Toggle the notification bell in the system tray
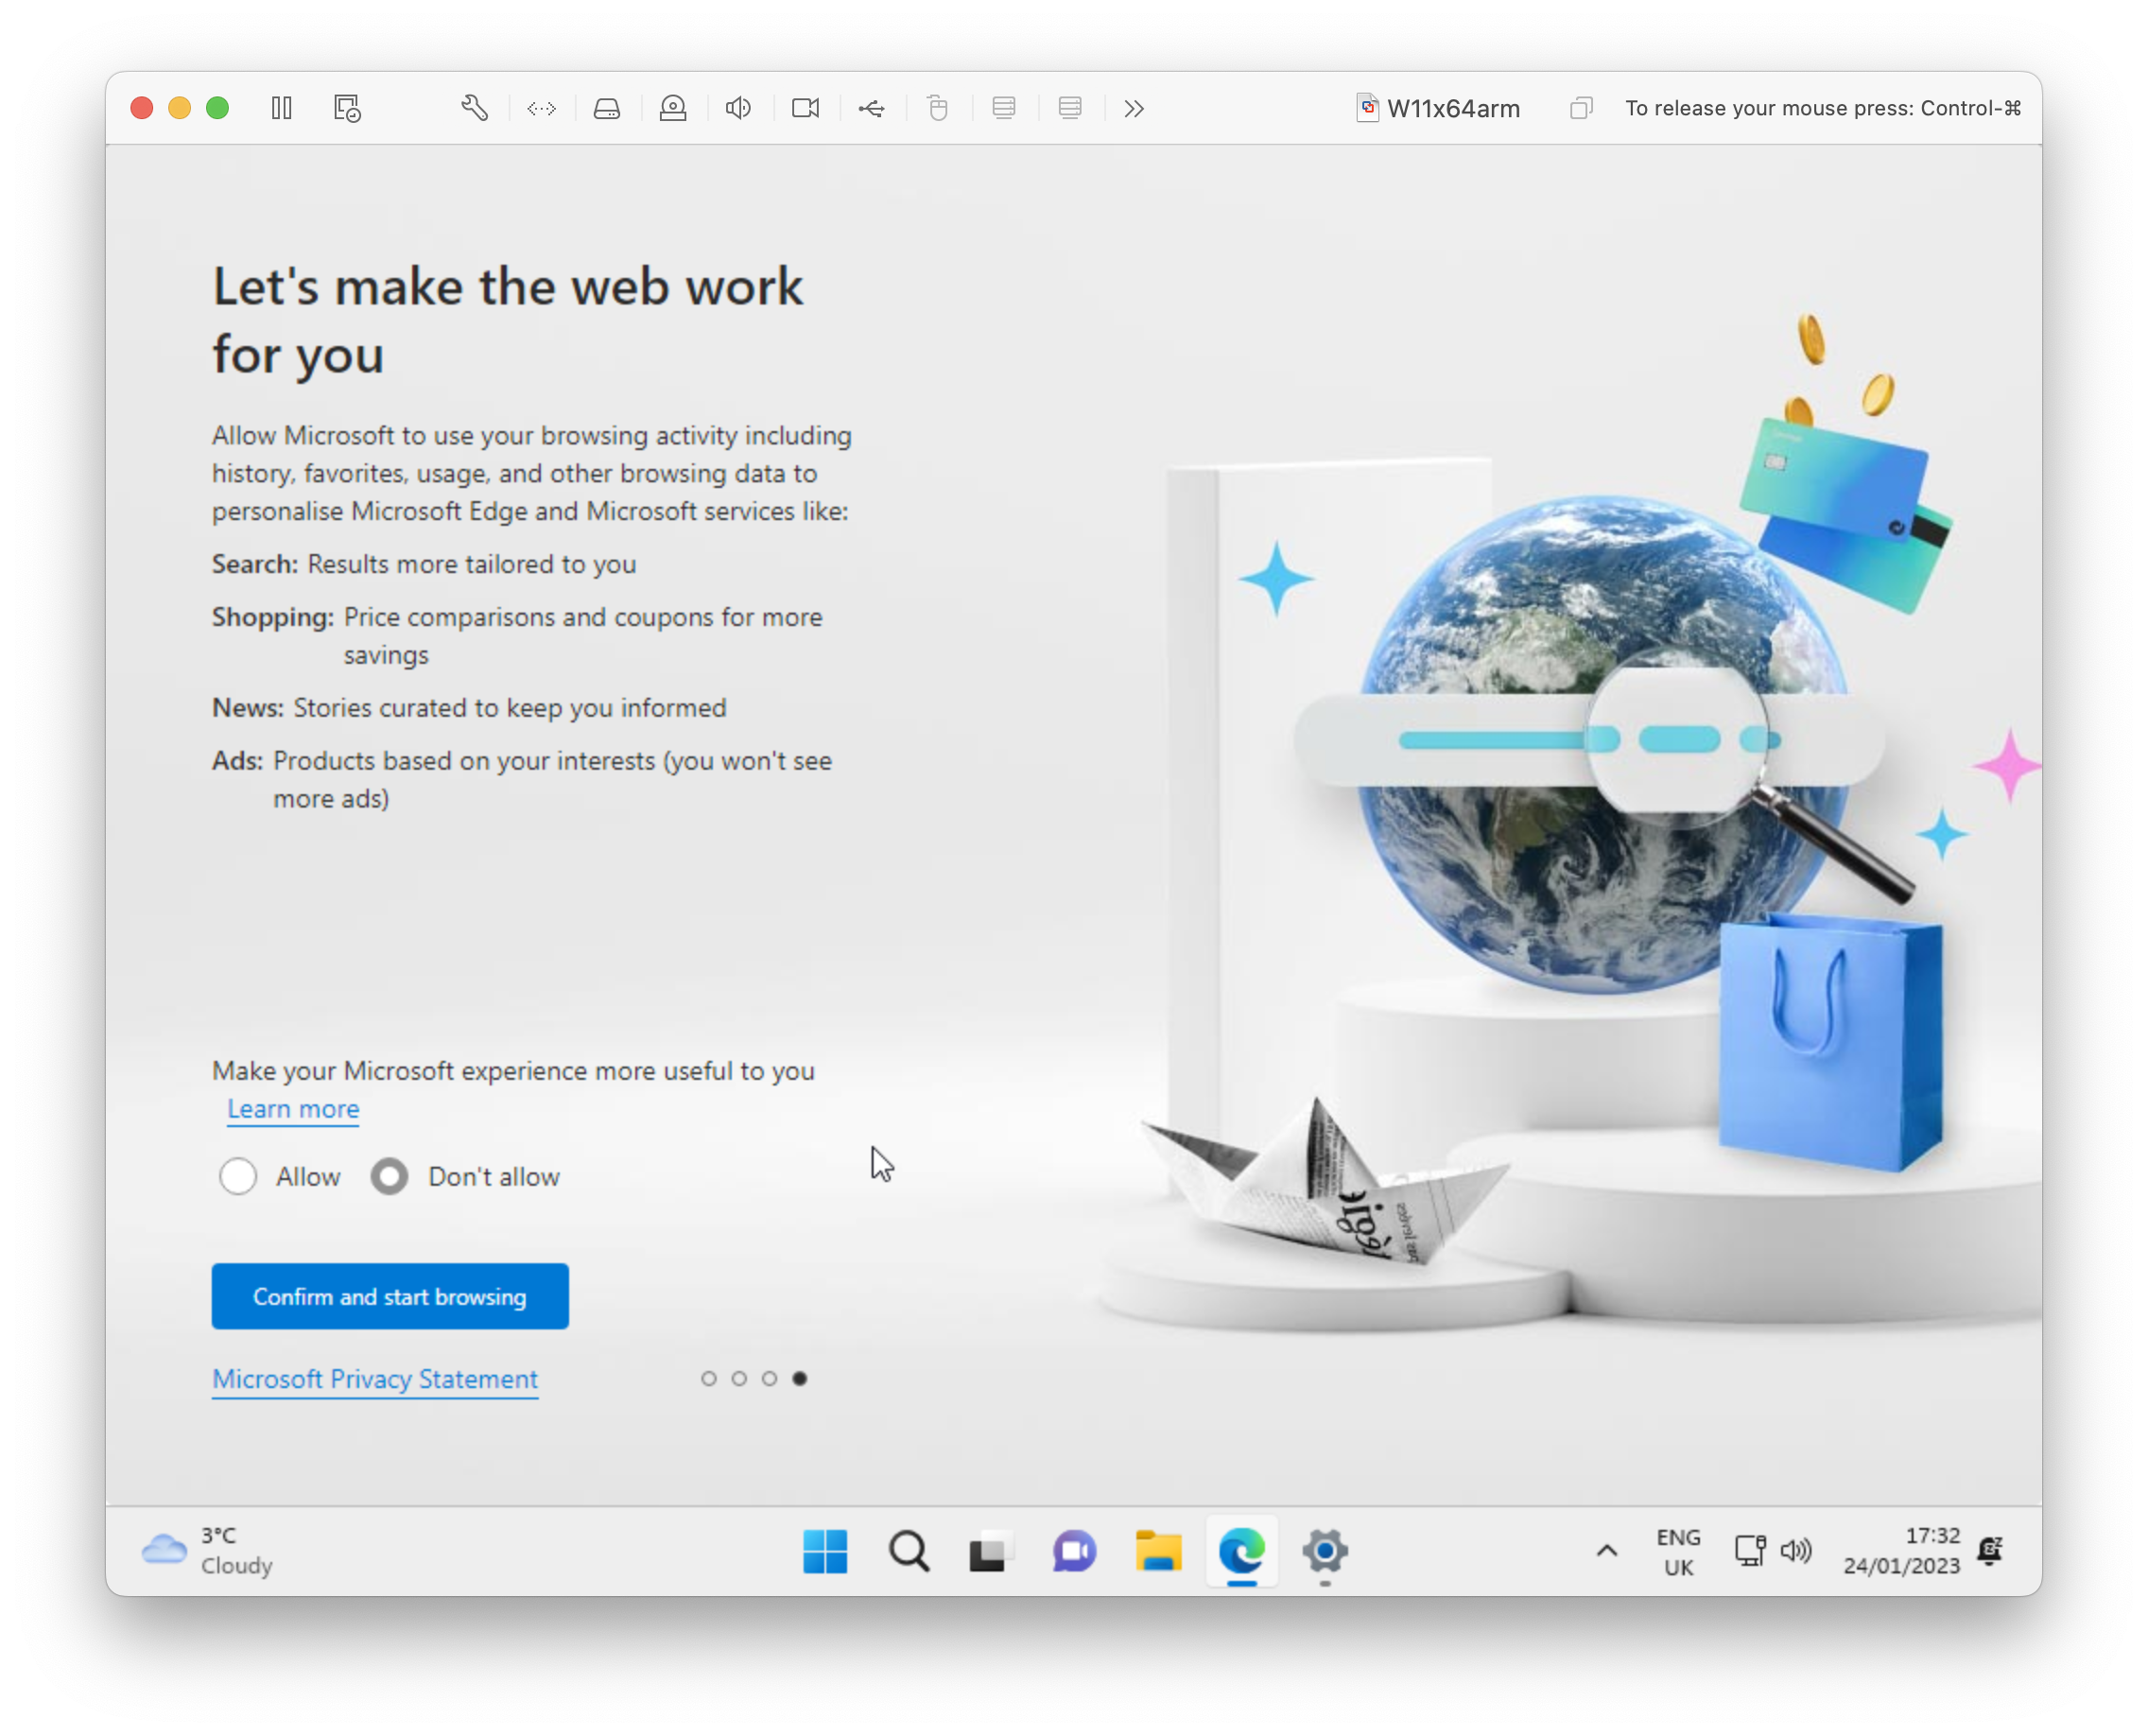 click(x=1988, y=1551)
